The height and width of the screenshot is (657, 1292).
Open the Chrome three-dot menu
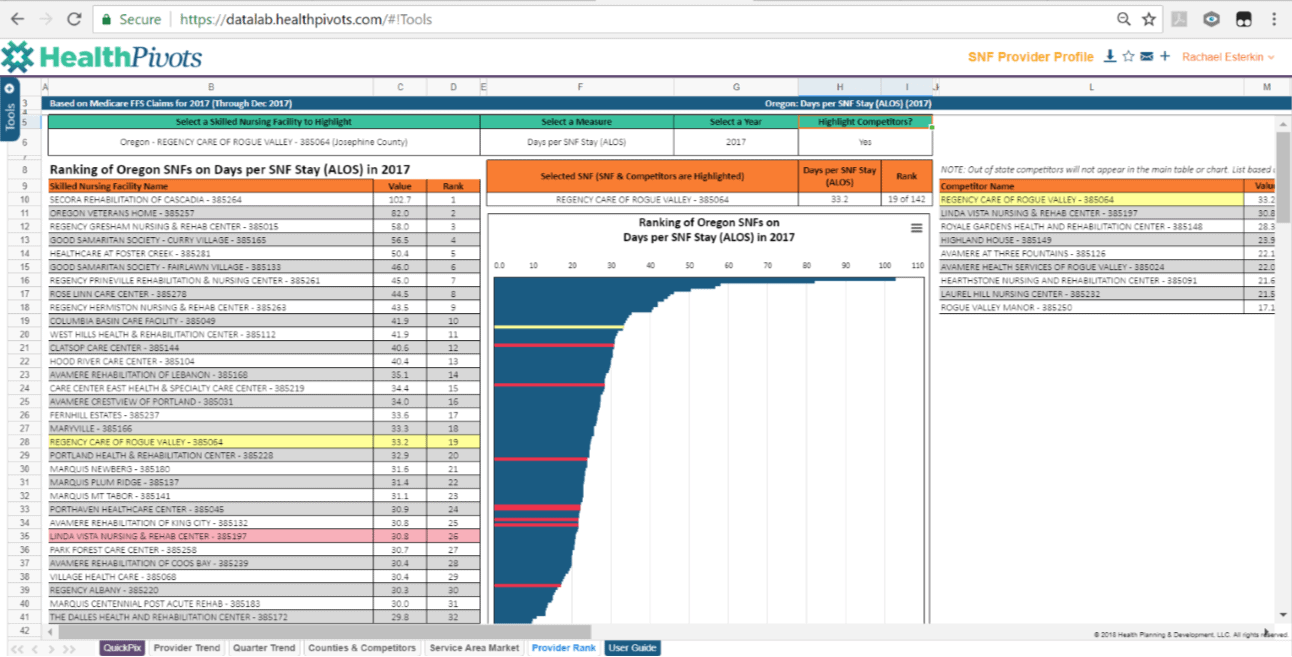click(x=1273, y=19)
